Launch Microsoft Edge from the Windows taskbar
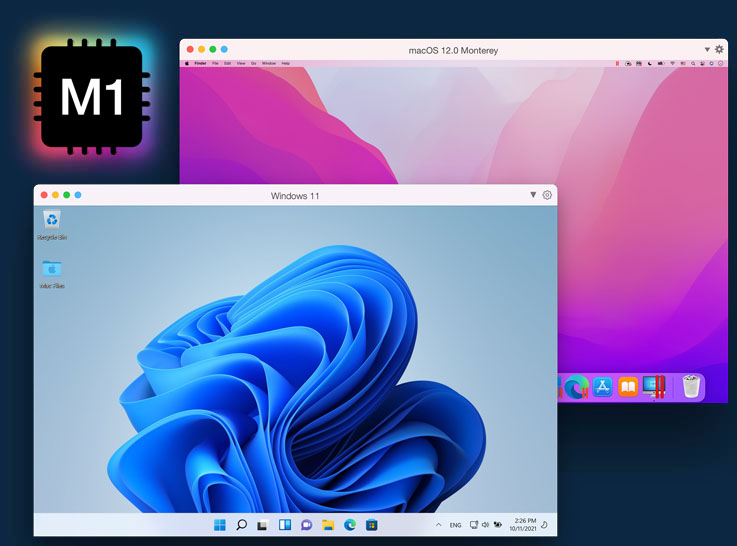The image size is (737, 546). pos(350,525)
